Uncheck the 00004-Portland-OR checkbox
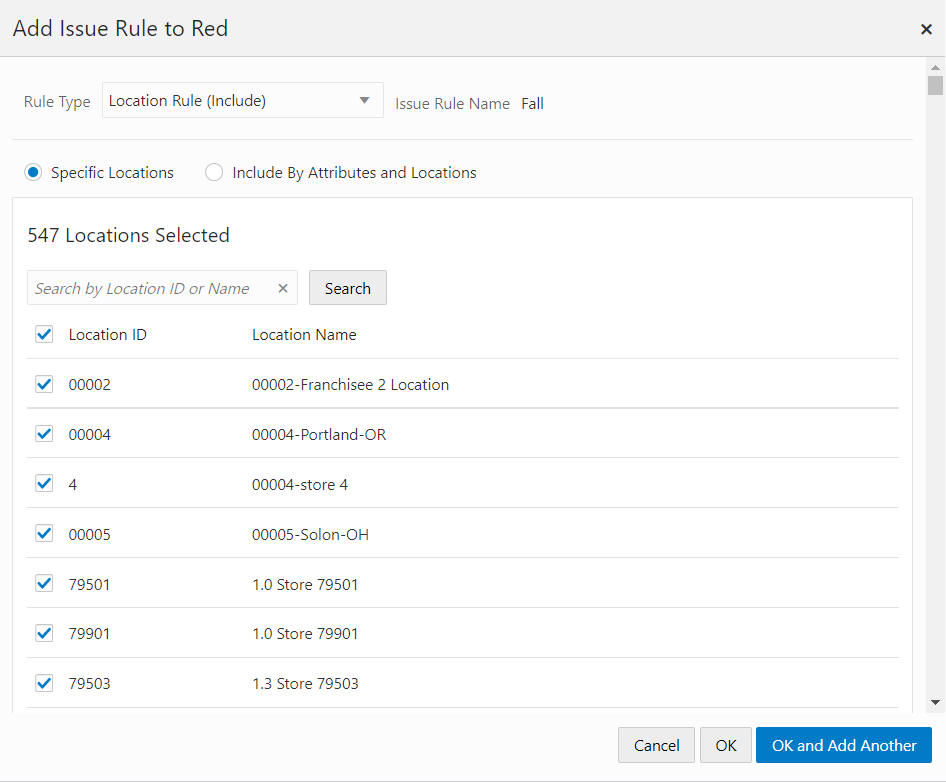Viewport: 946px width, 782px height. pos(44,434)
